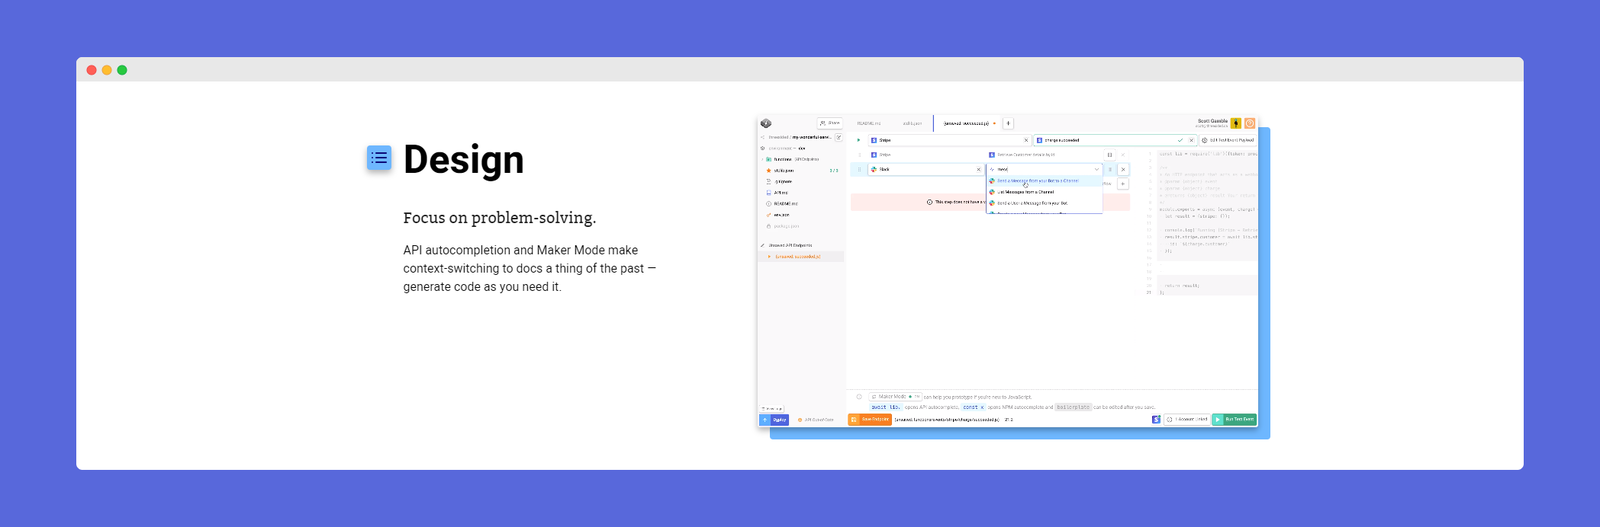Click the edit project name pencil icon
1600x527 pixels.
pos(839,137)
